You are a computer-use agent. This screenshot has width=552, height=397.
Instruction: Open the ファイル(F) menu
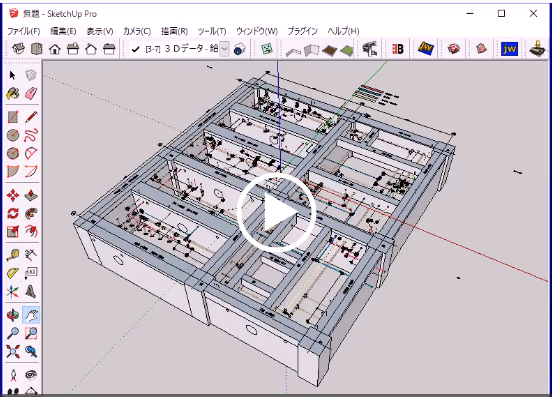24,31
